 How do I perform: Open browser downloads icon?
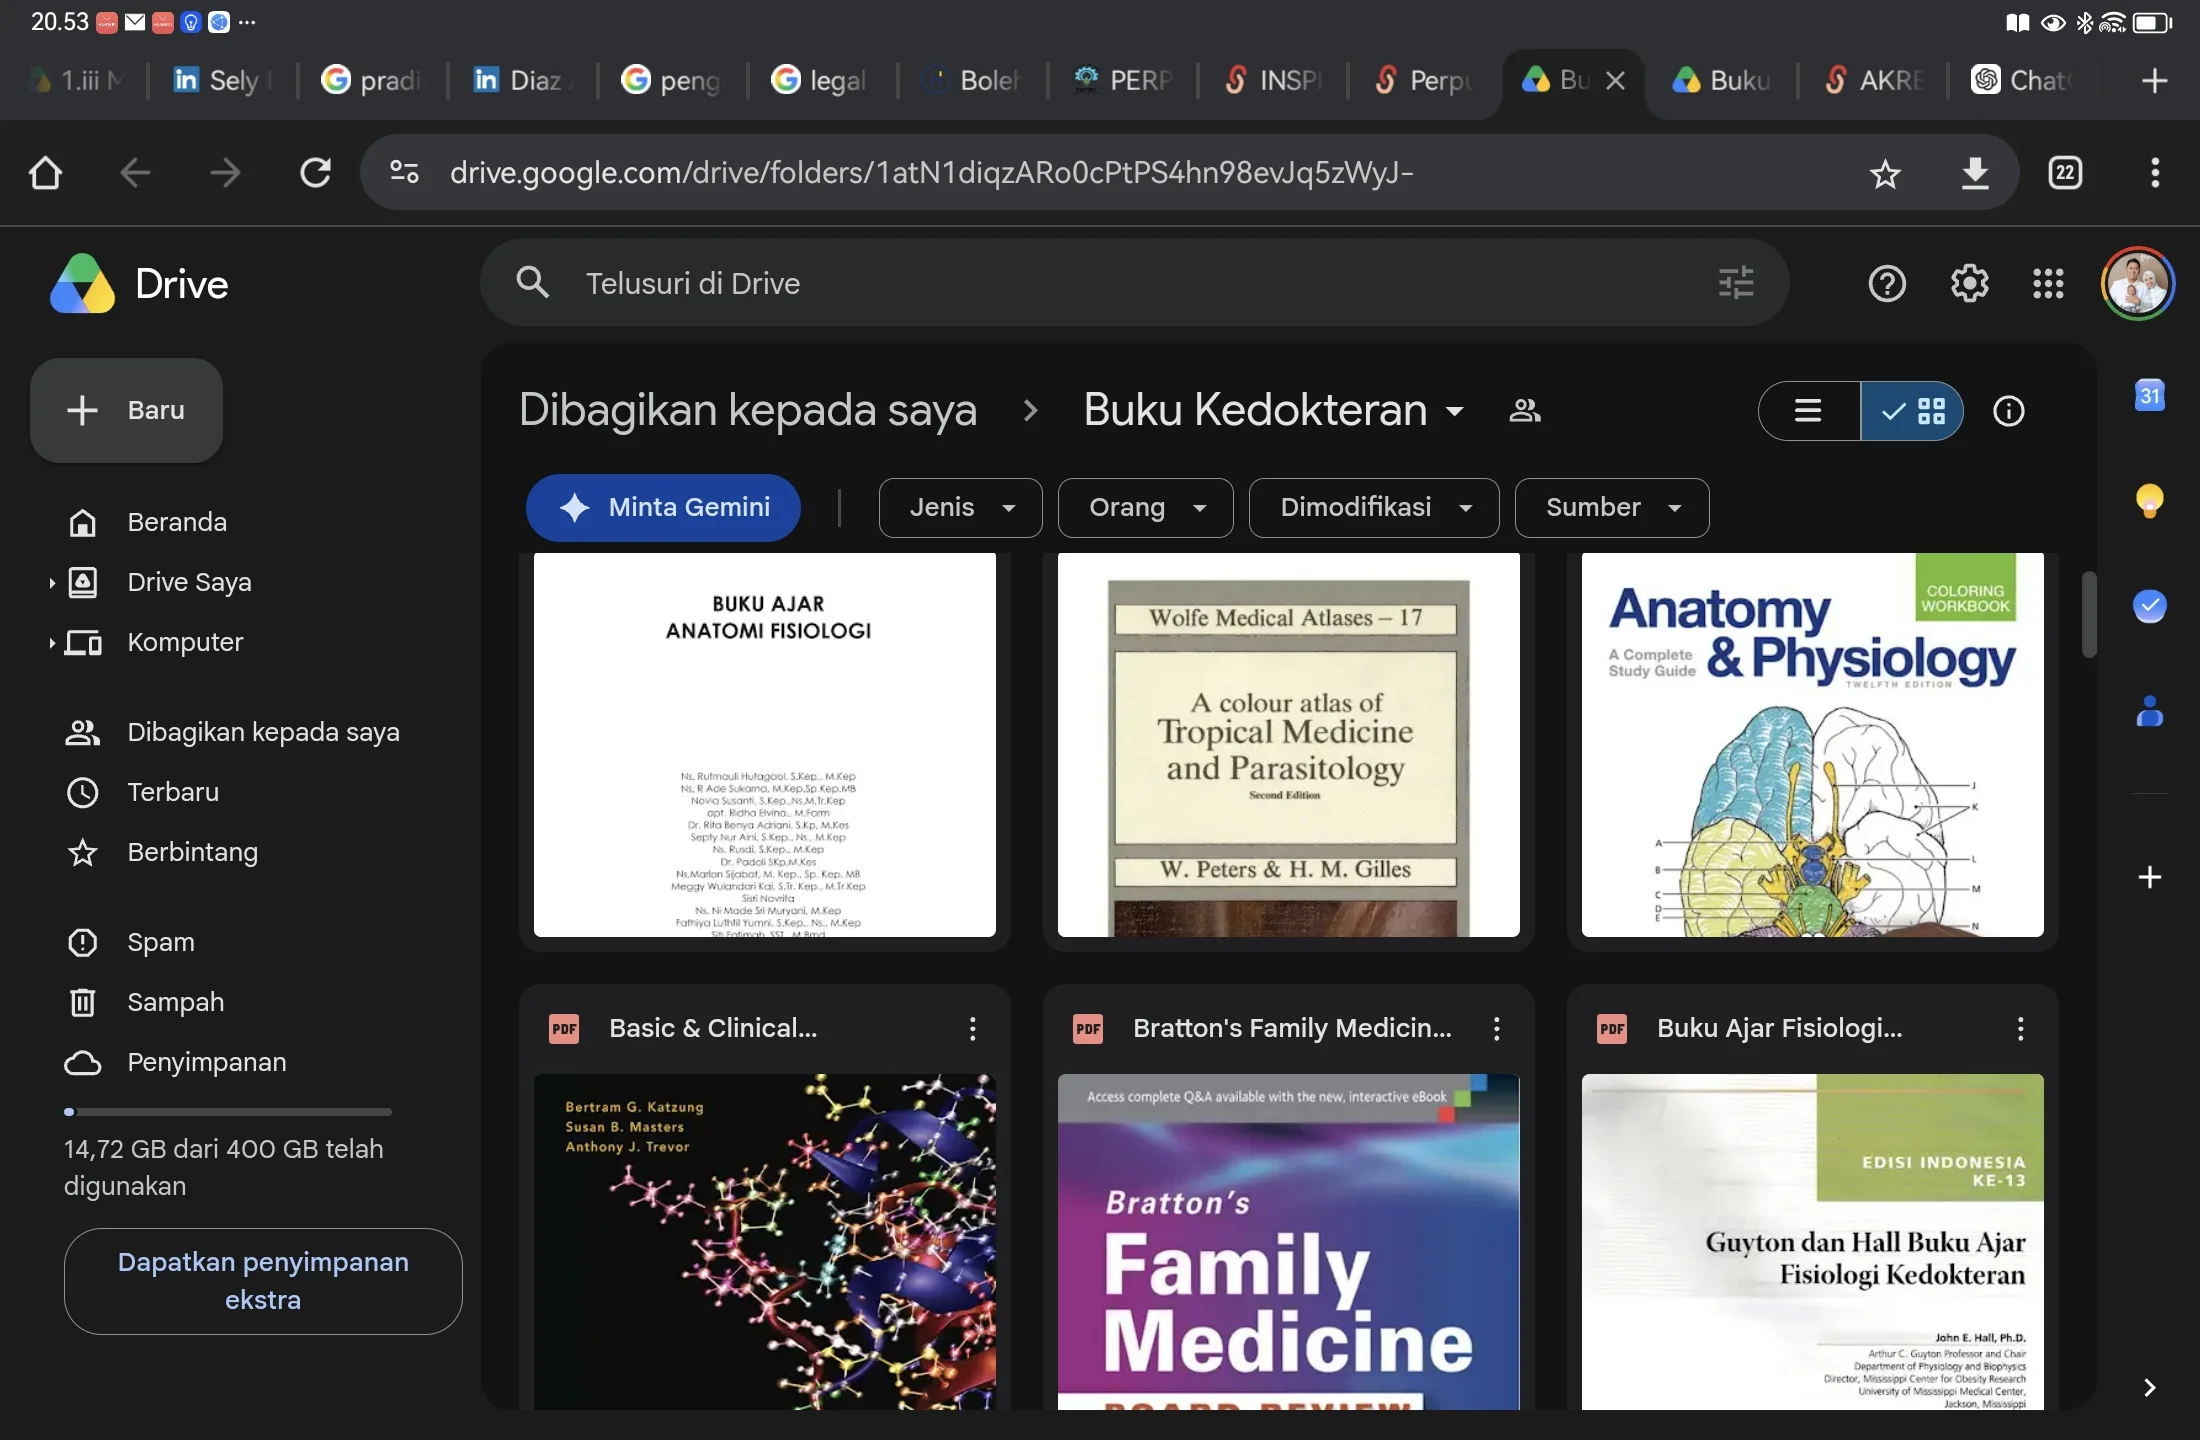1975,173
